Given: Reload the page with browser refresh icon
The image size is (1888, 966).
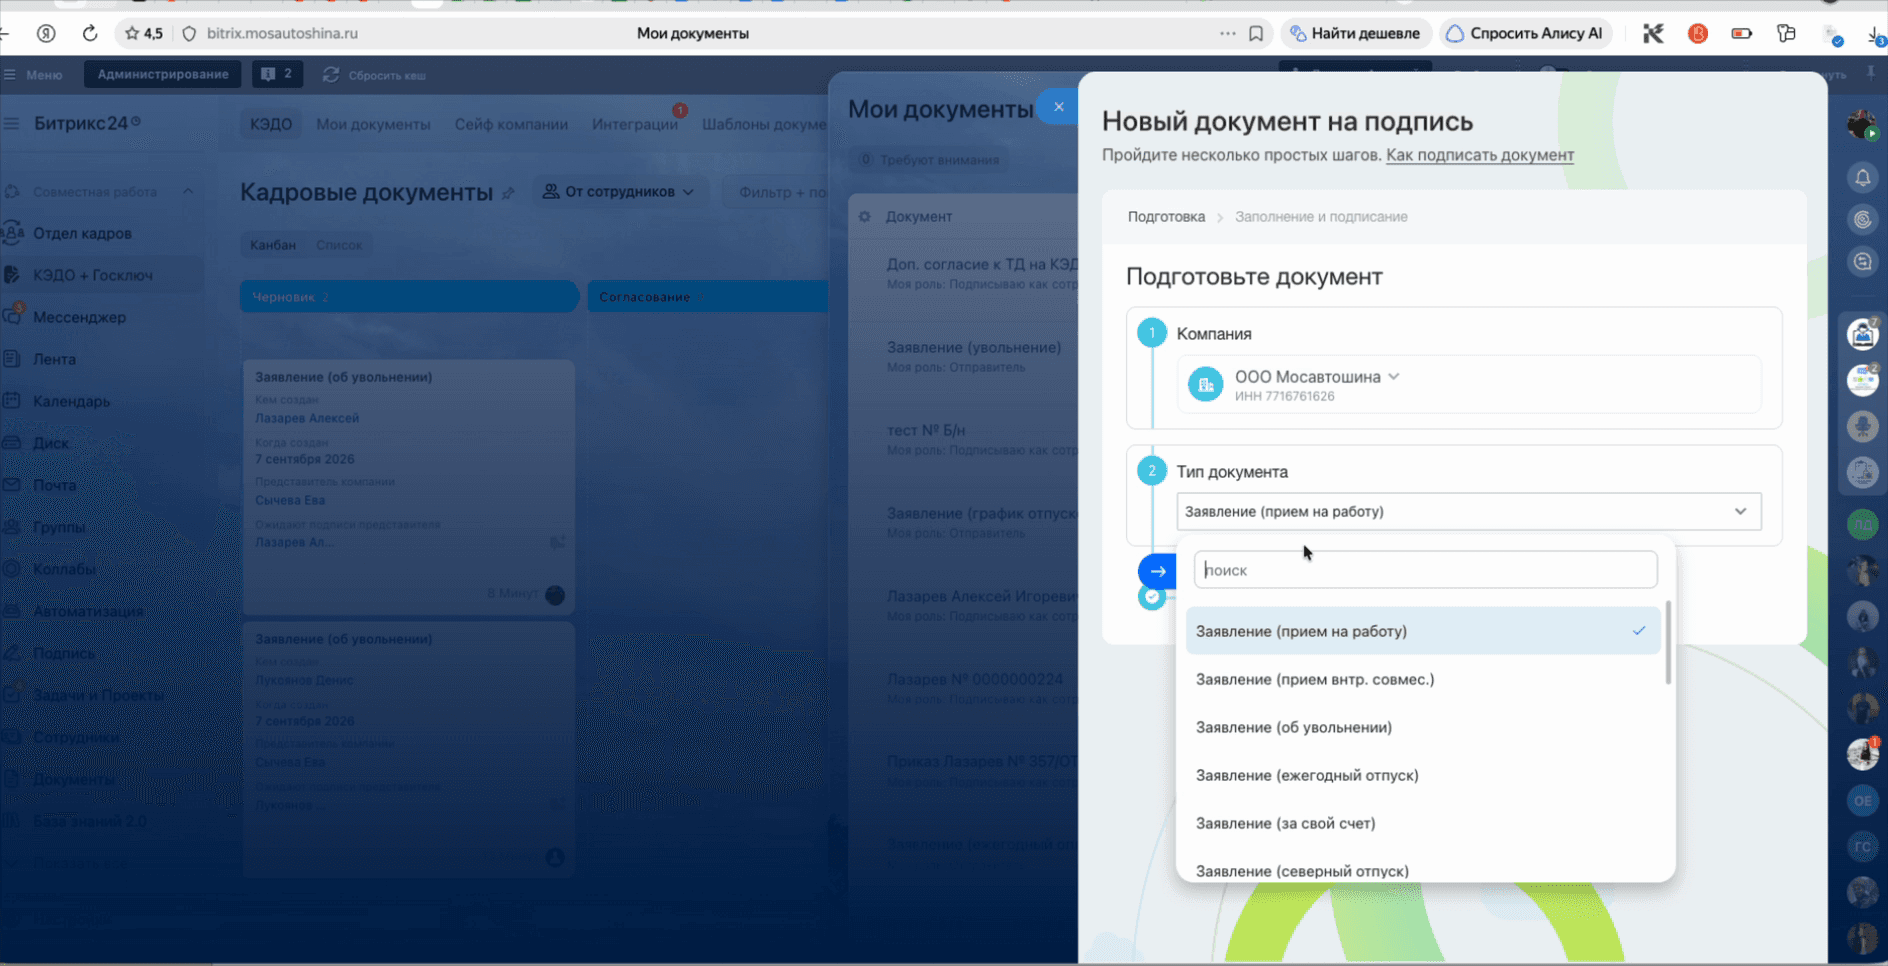Looking at the screenshot, I should [x=90, y=33].
